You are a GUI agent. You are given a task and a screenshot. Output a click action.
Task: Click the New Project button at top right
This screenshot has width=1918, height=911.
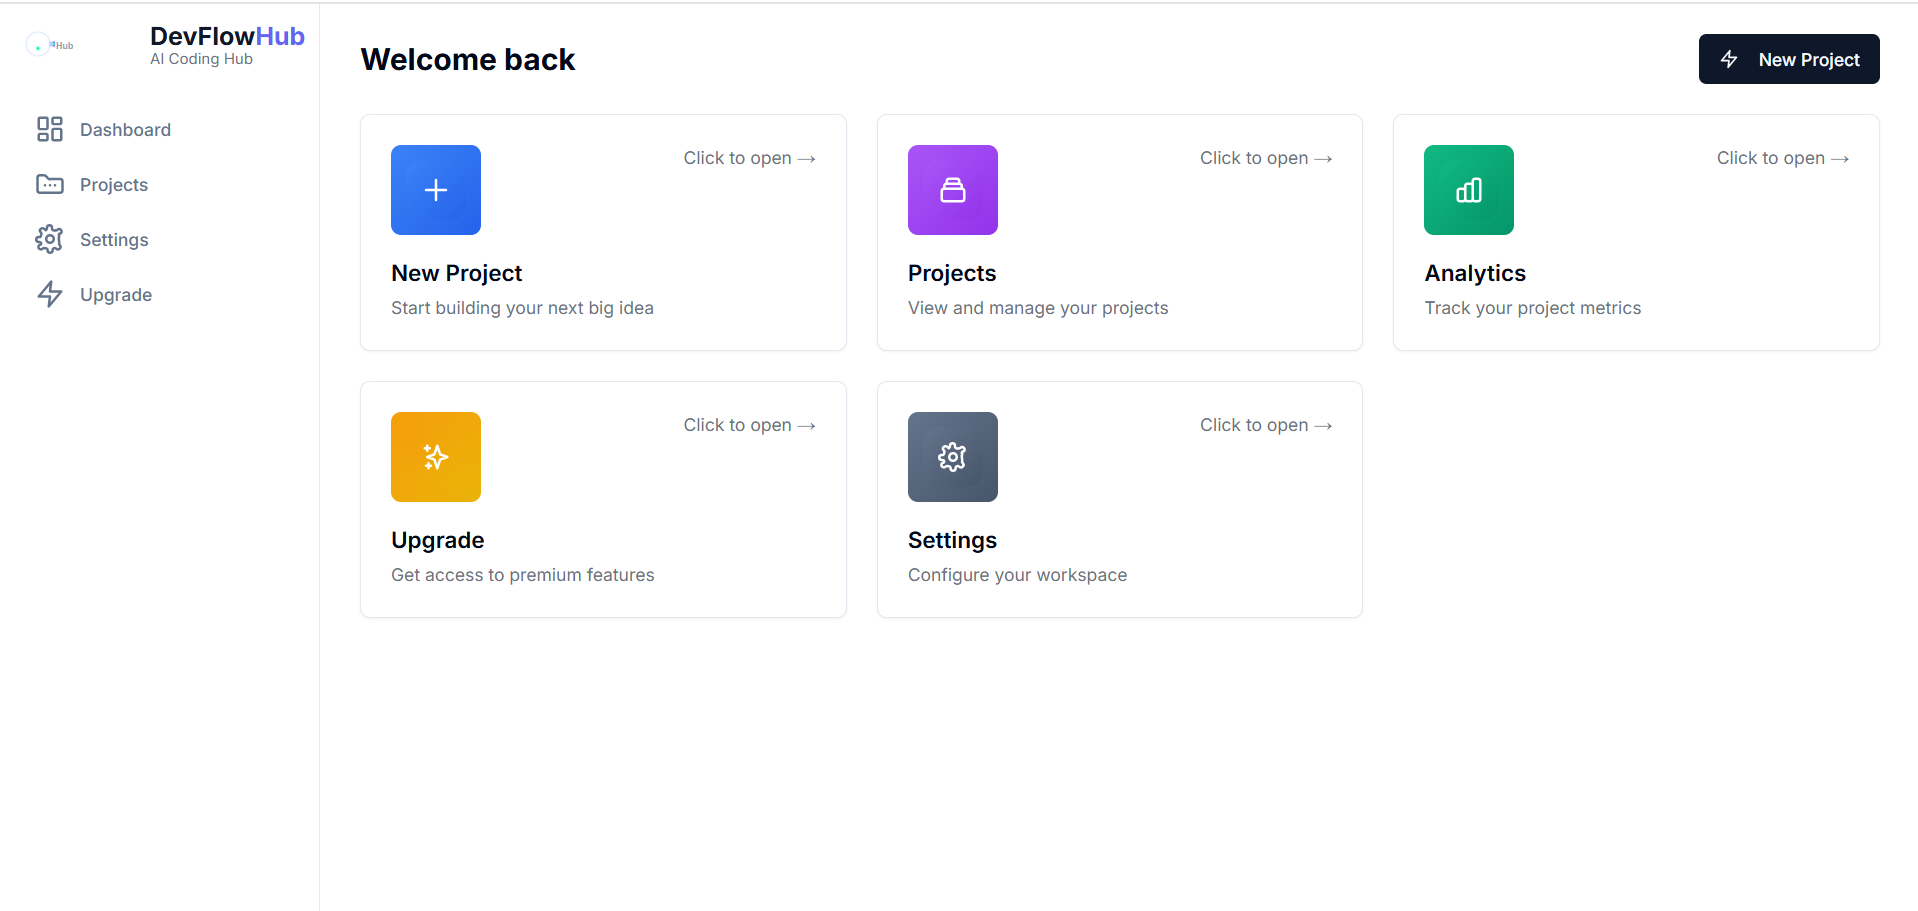pos(1789,59)
